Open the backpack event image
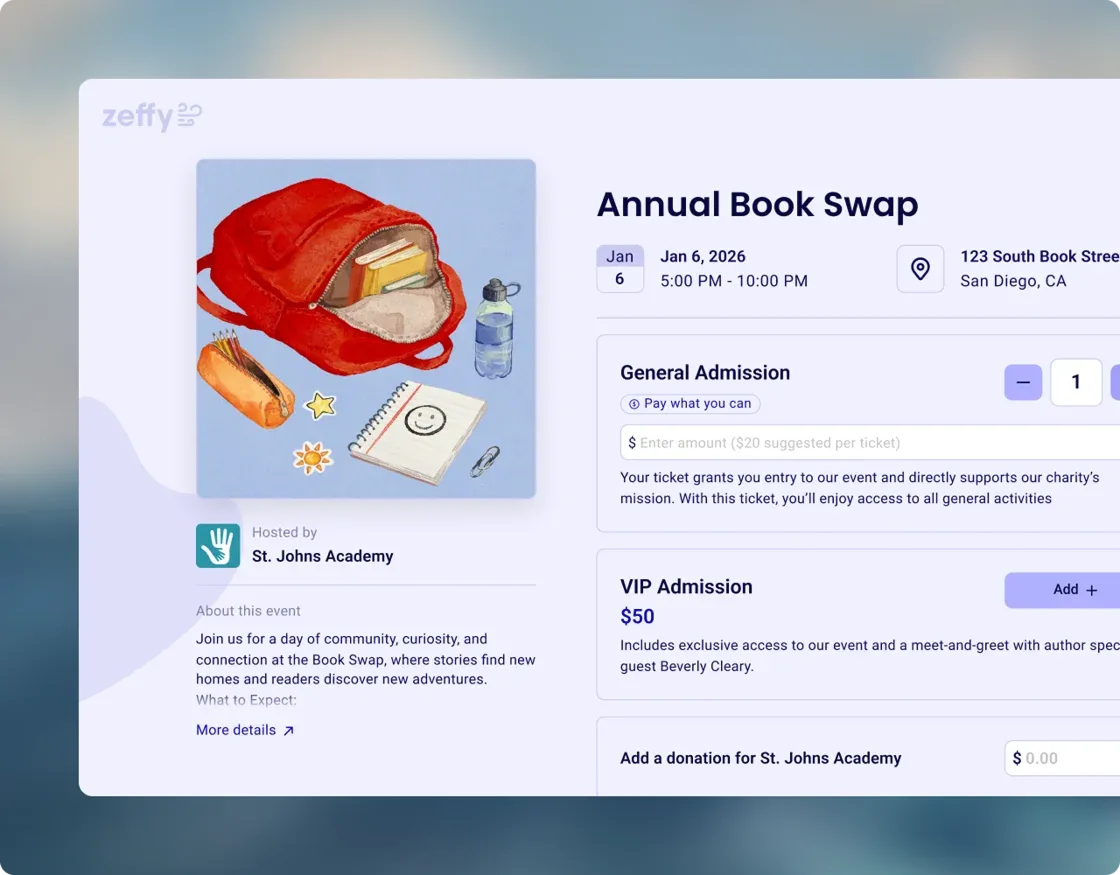1120x875 pixels. (366, 329)
